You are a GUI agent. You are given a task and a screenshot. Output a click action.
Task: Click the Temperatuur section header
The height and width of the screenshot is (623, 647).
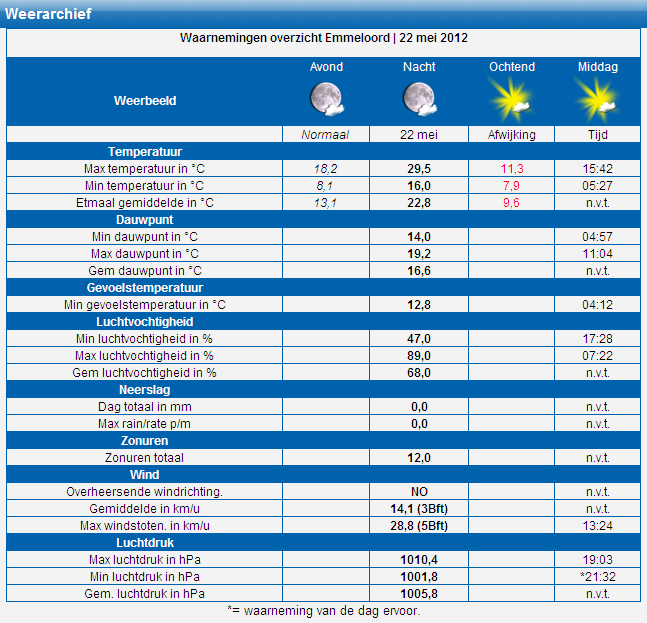pyautogui.click(x=145, y=152)
